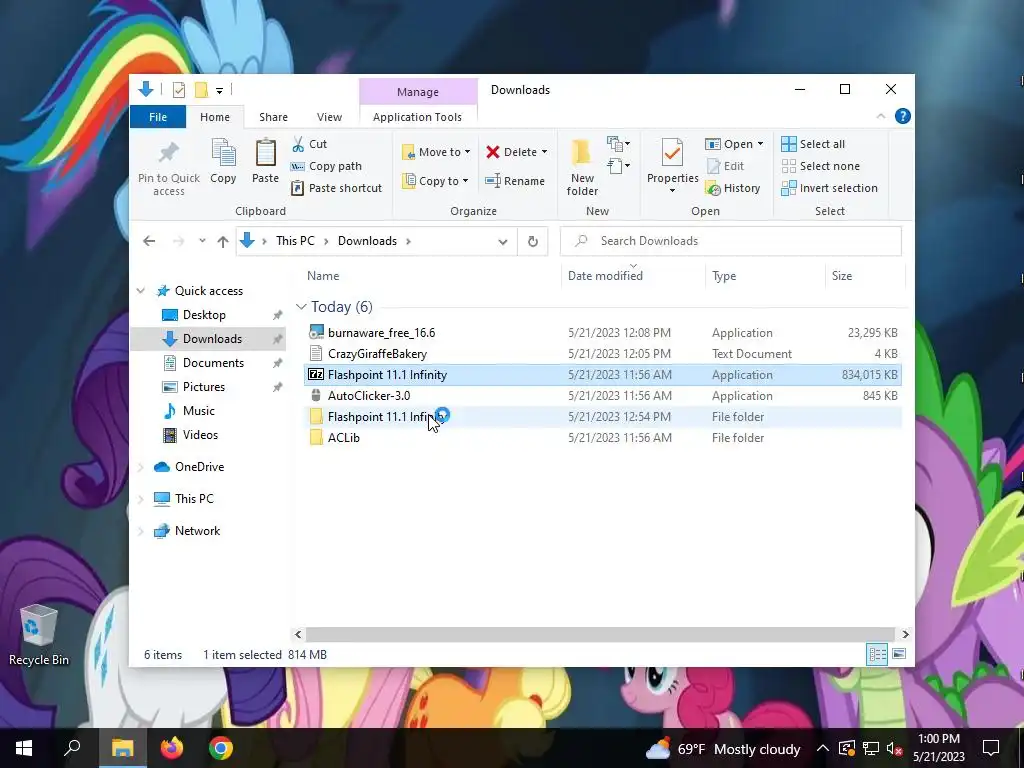Open Firefox from the taskbar
Viewport: 1024px width, 768px height.
[172, 748]
